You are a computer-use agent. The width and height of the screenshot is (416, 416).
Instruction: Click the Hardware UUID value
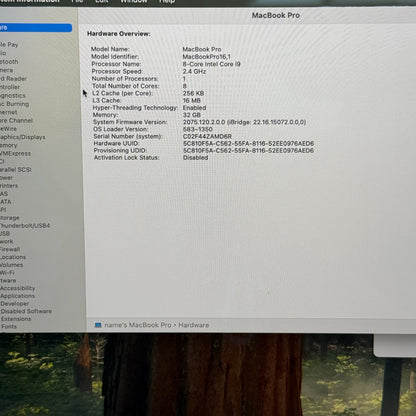pos(248,143)
